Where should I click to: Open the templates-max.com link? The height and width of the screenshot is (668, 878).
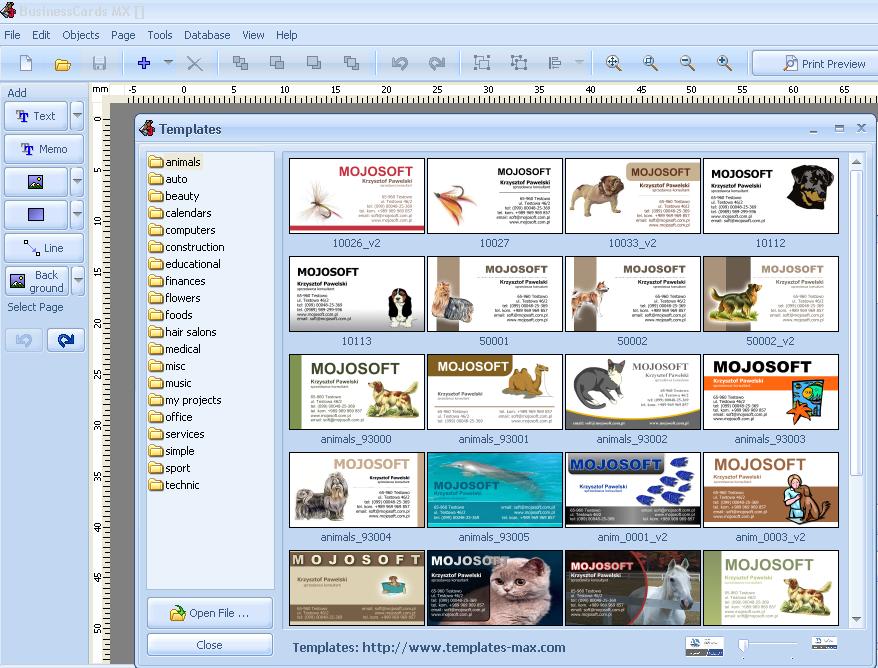464,647
